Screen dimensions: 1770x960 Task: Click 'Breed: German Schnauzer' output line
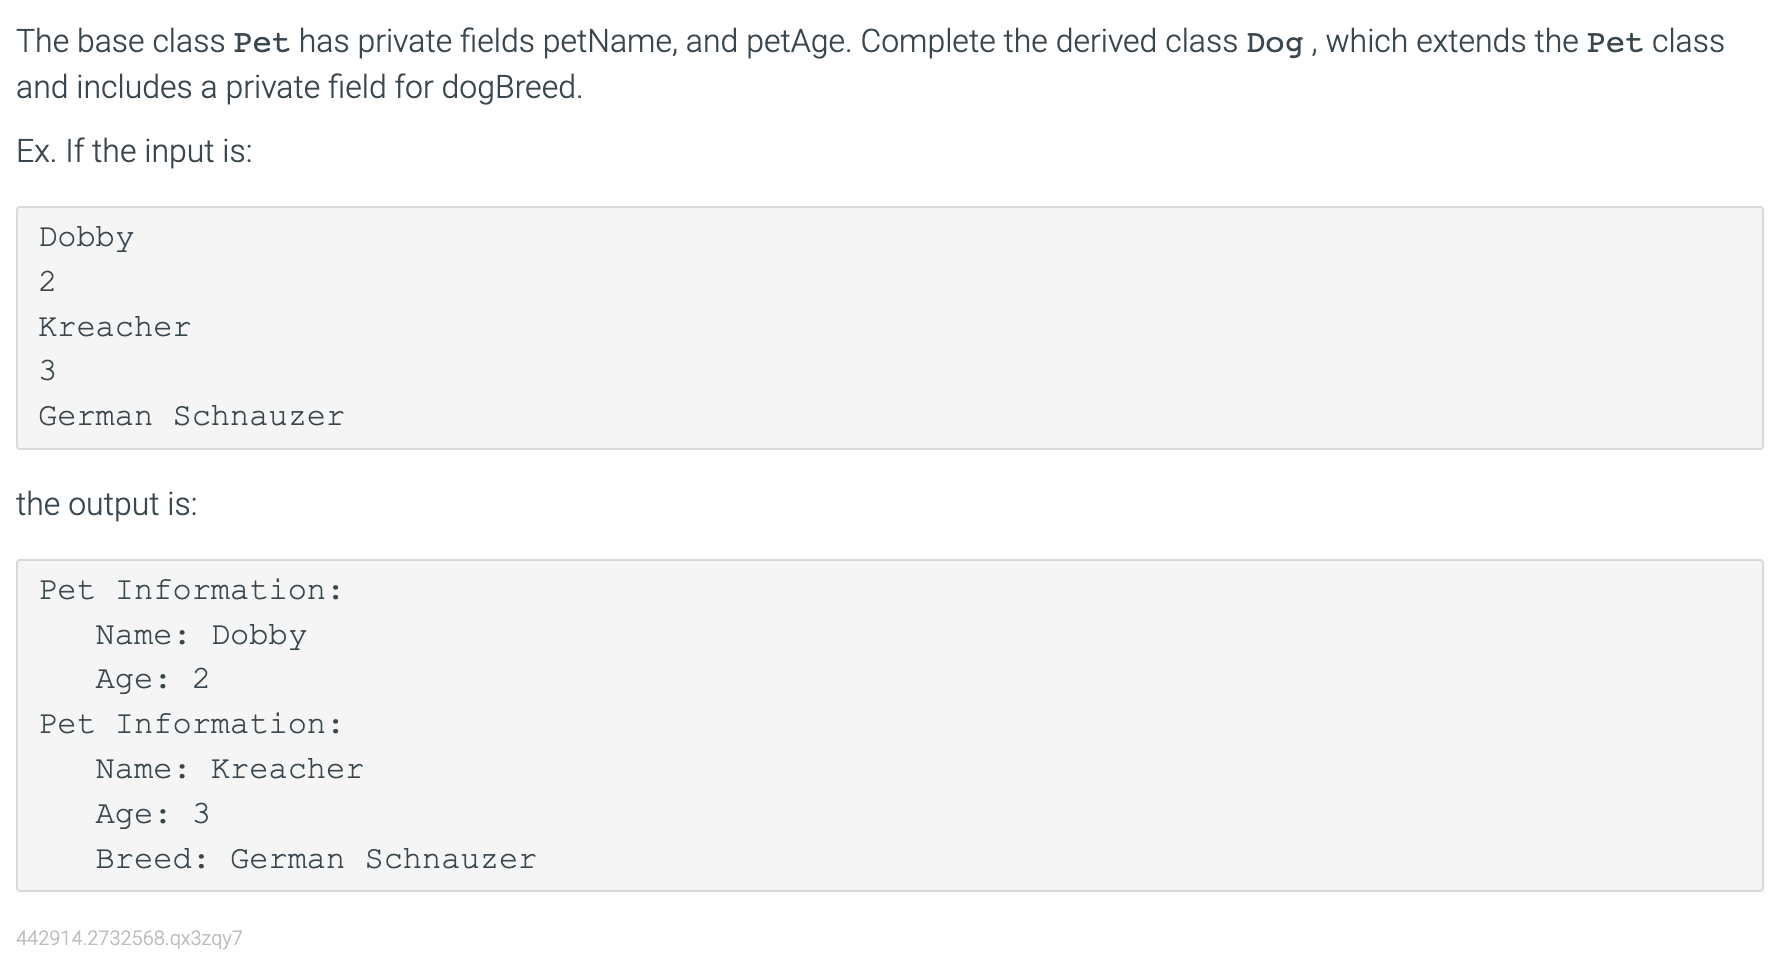pyautogui.click(x=316, y=859)
